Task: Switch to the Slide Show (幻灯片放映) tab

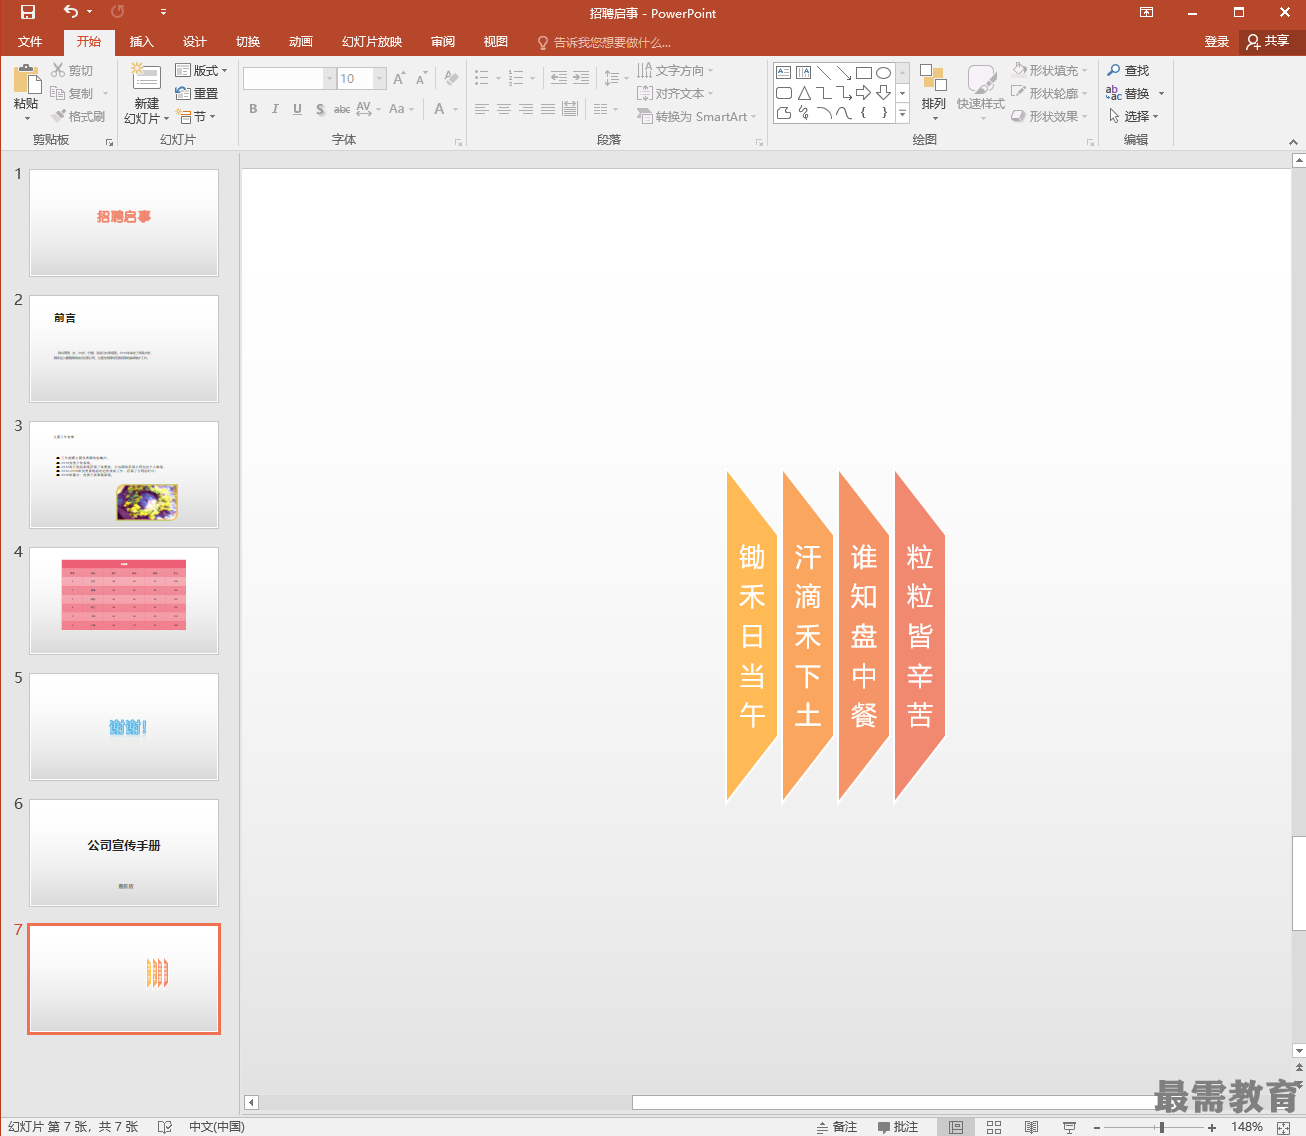Action: tap(372, 41)
